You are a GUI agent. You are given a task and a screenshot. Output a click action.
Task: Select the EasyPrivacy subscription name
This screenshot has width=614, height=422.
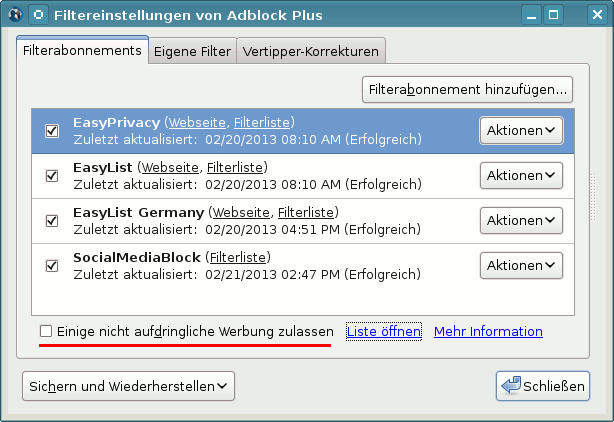tap(117, 123)
